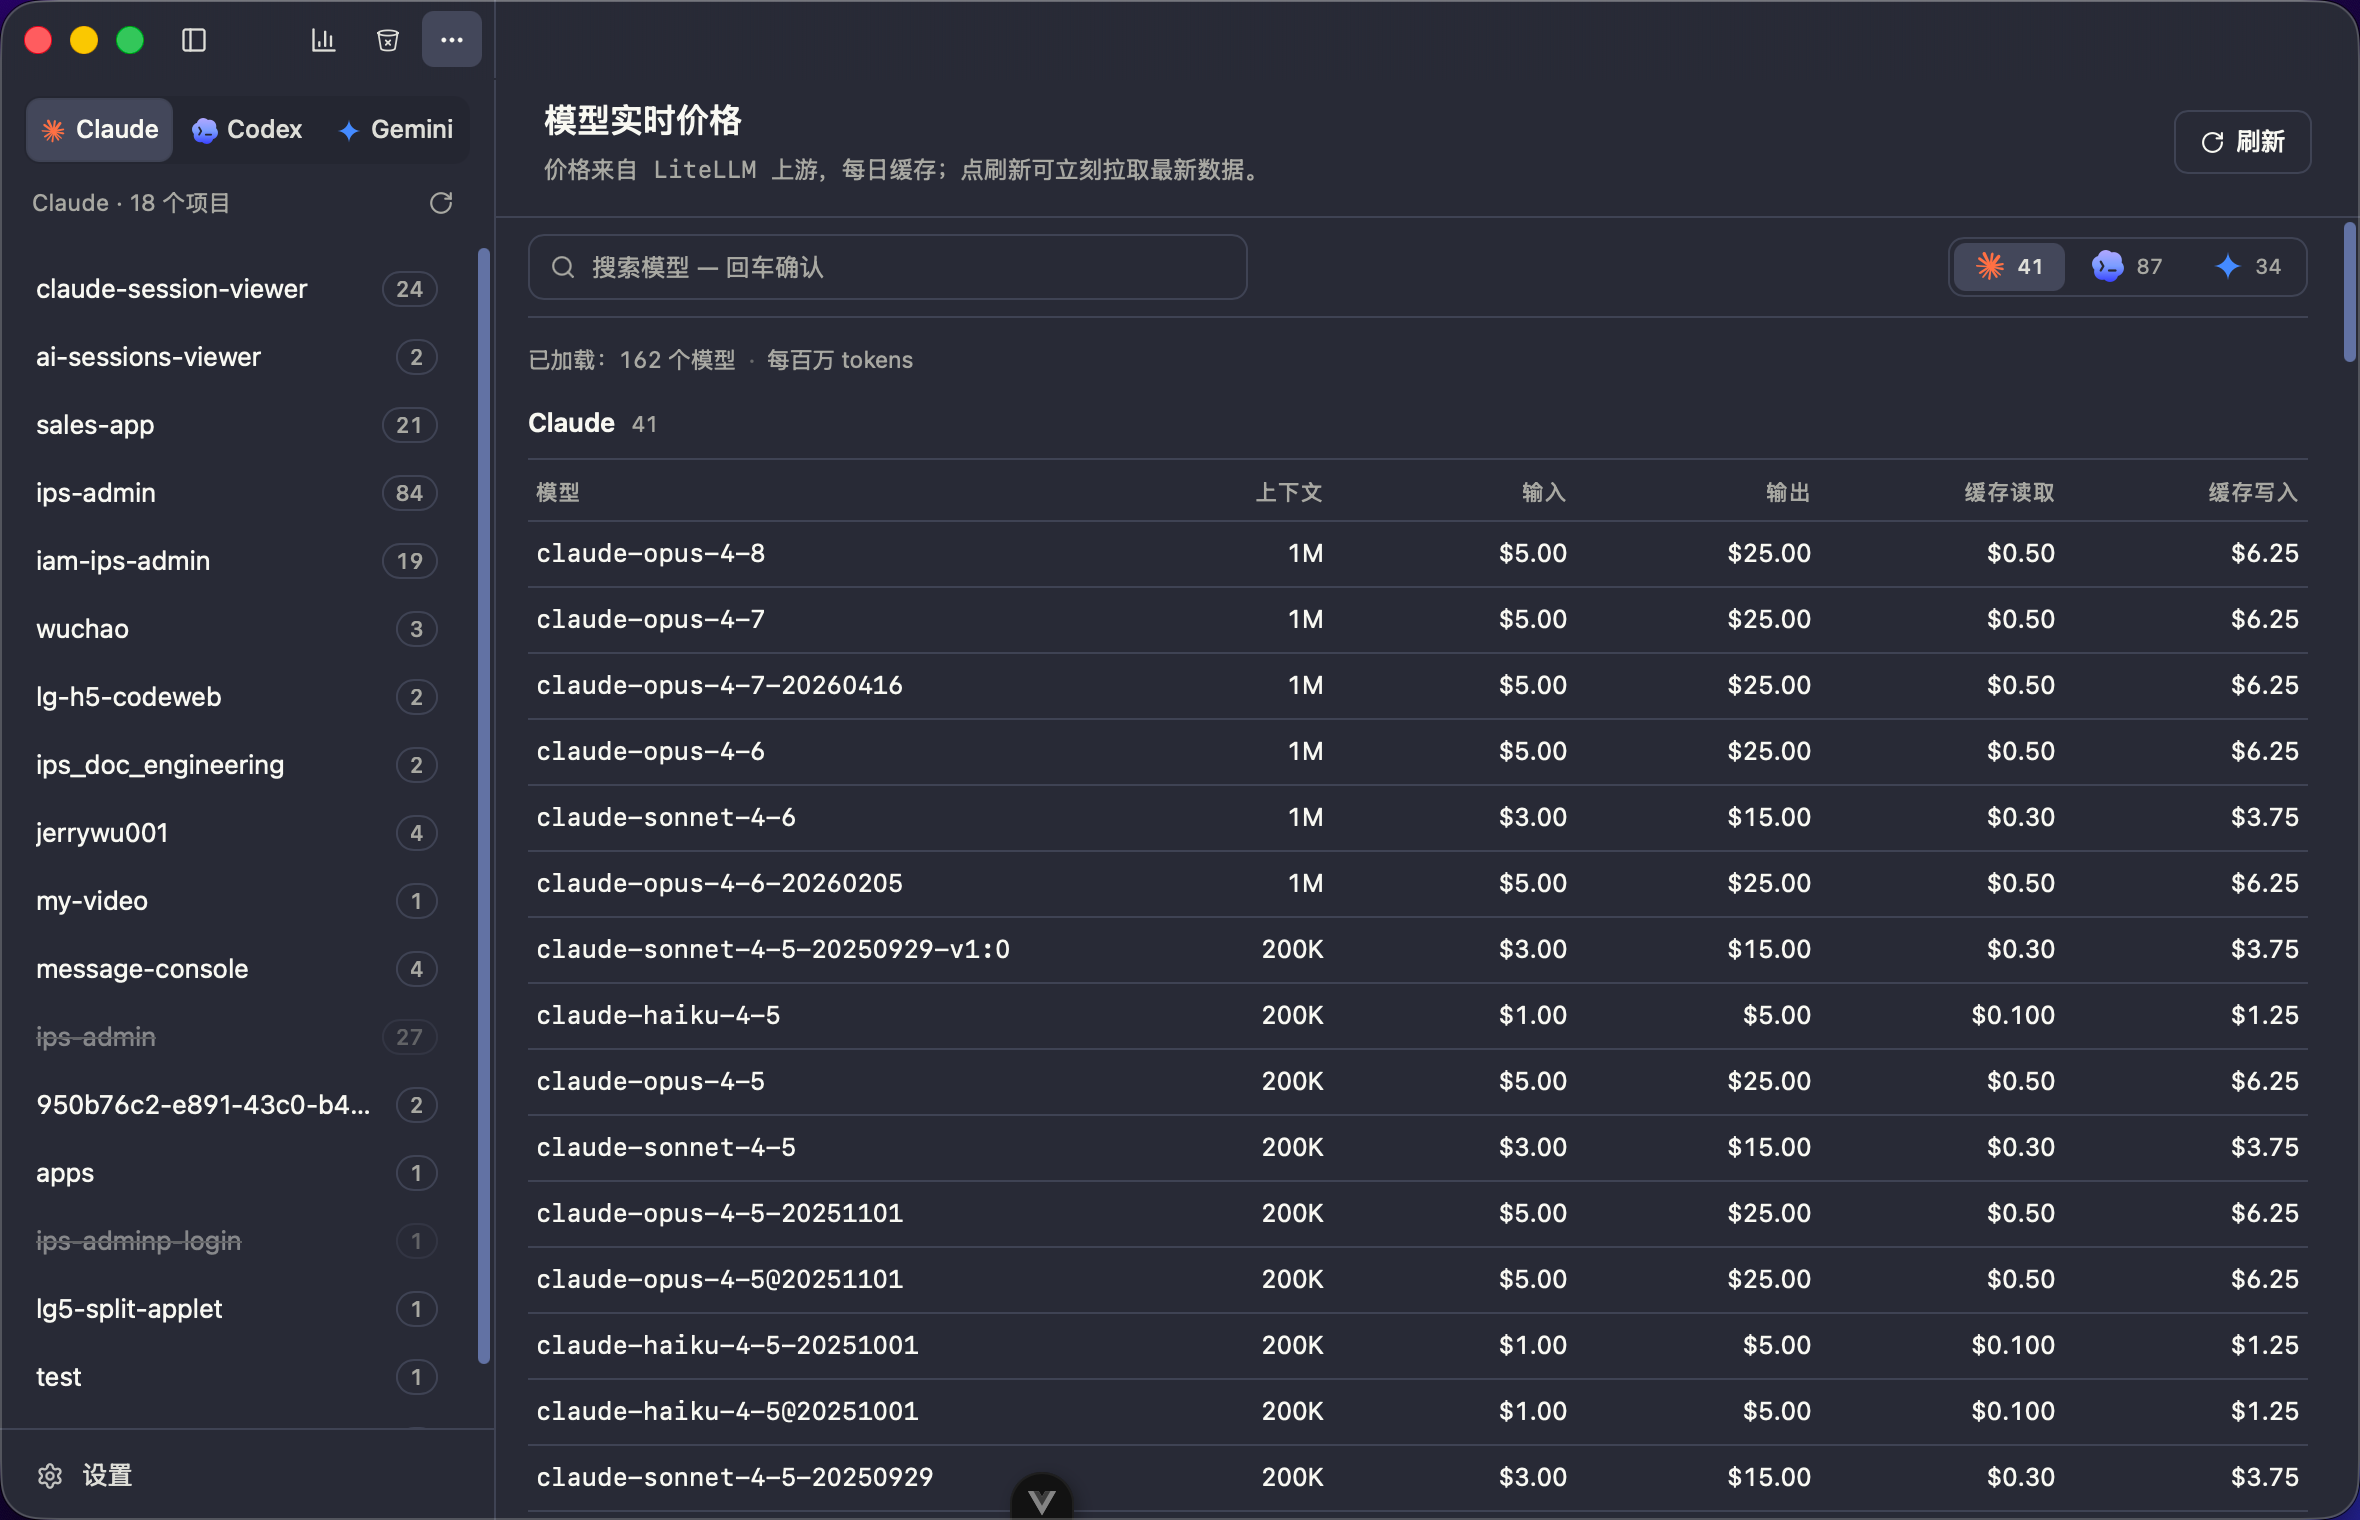Select the wuchao project
Screen dimensions: 2360x1520
click(x=237, y=629)
